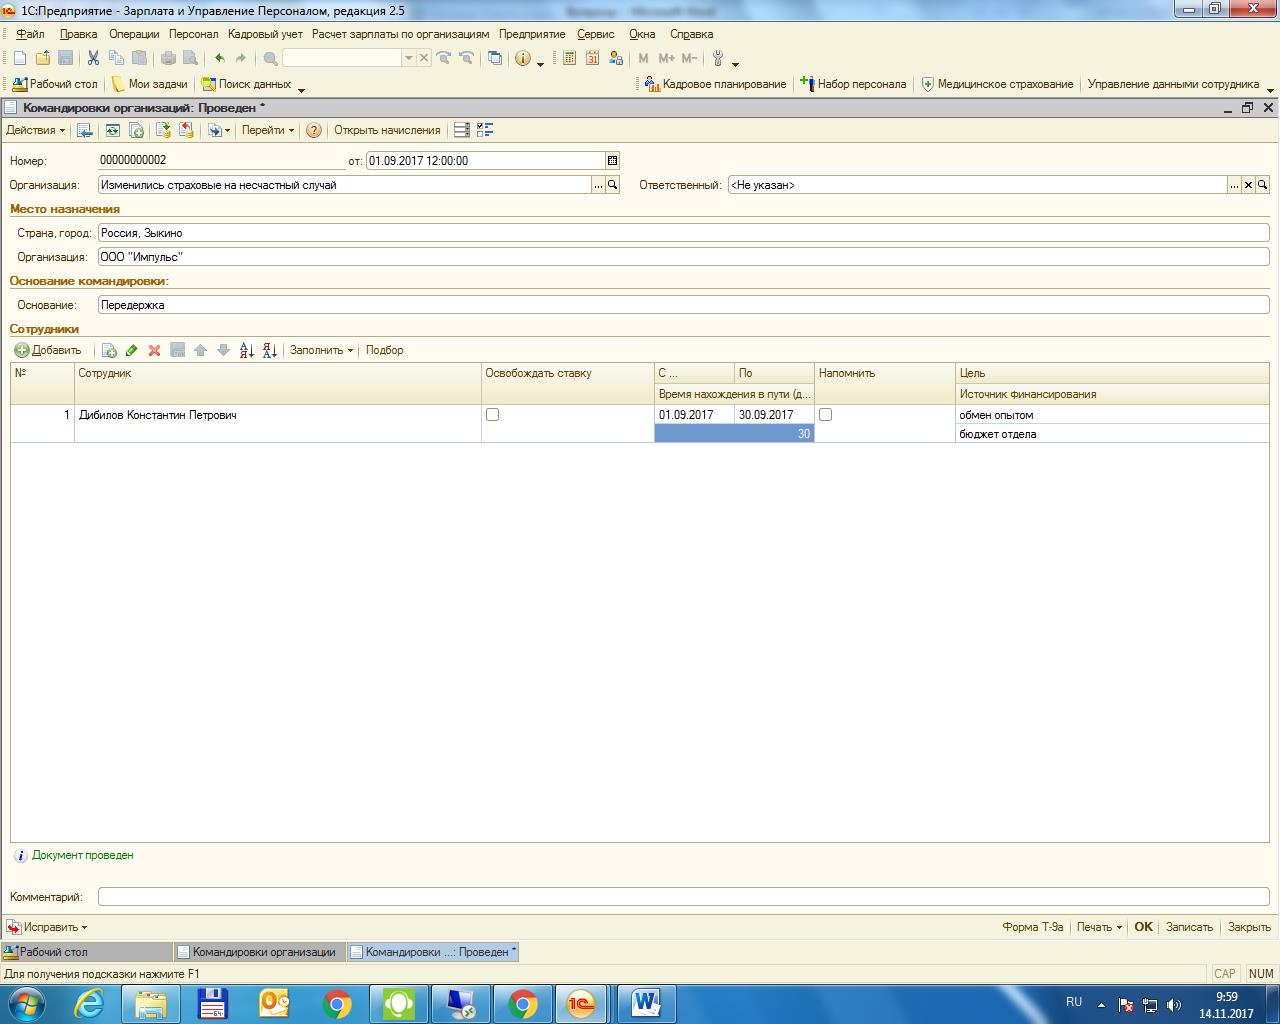Viewport: 1280px width, 1024px height.
Task: Open Microsoft Word in Windows taskbar
Action: coord(647,1003)
